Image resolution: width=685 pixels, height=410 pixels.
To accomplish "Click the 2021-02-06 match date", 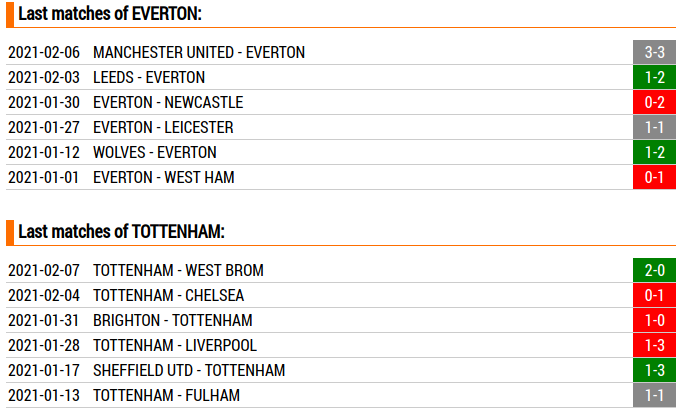I will tap(44, 52).
